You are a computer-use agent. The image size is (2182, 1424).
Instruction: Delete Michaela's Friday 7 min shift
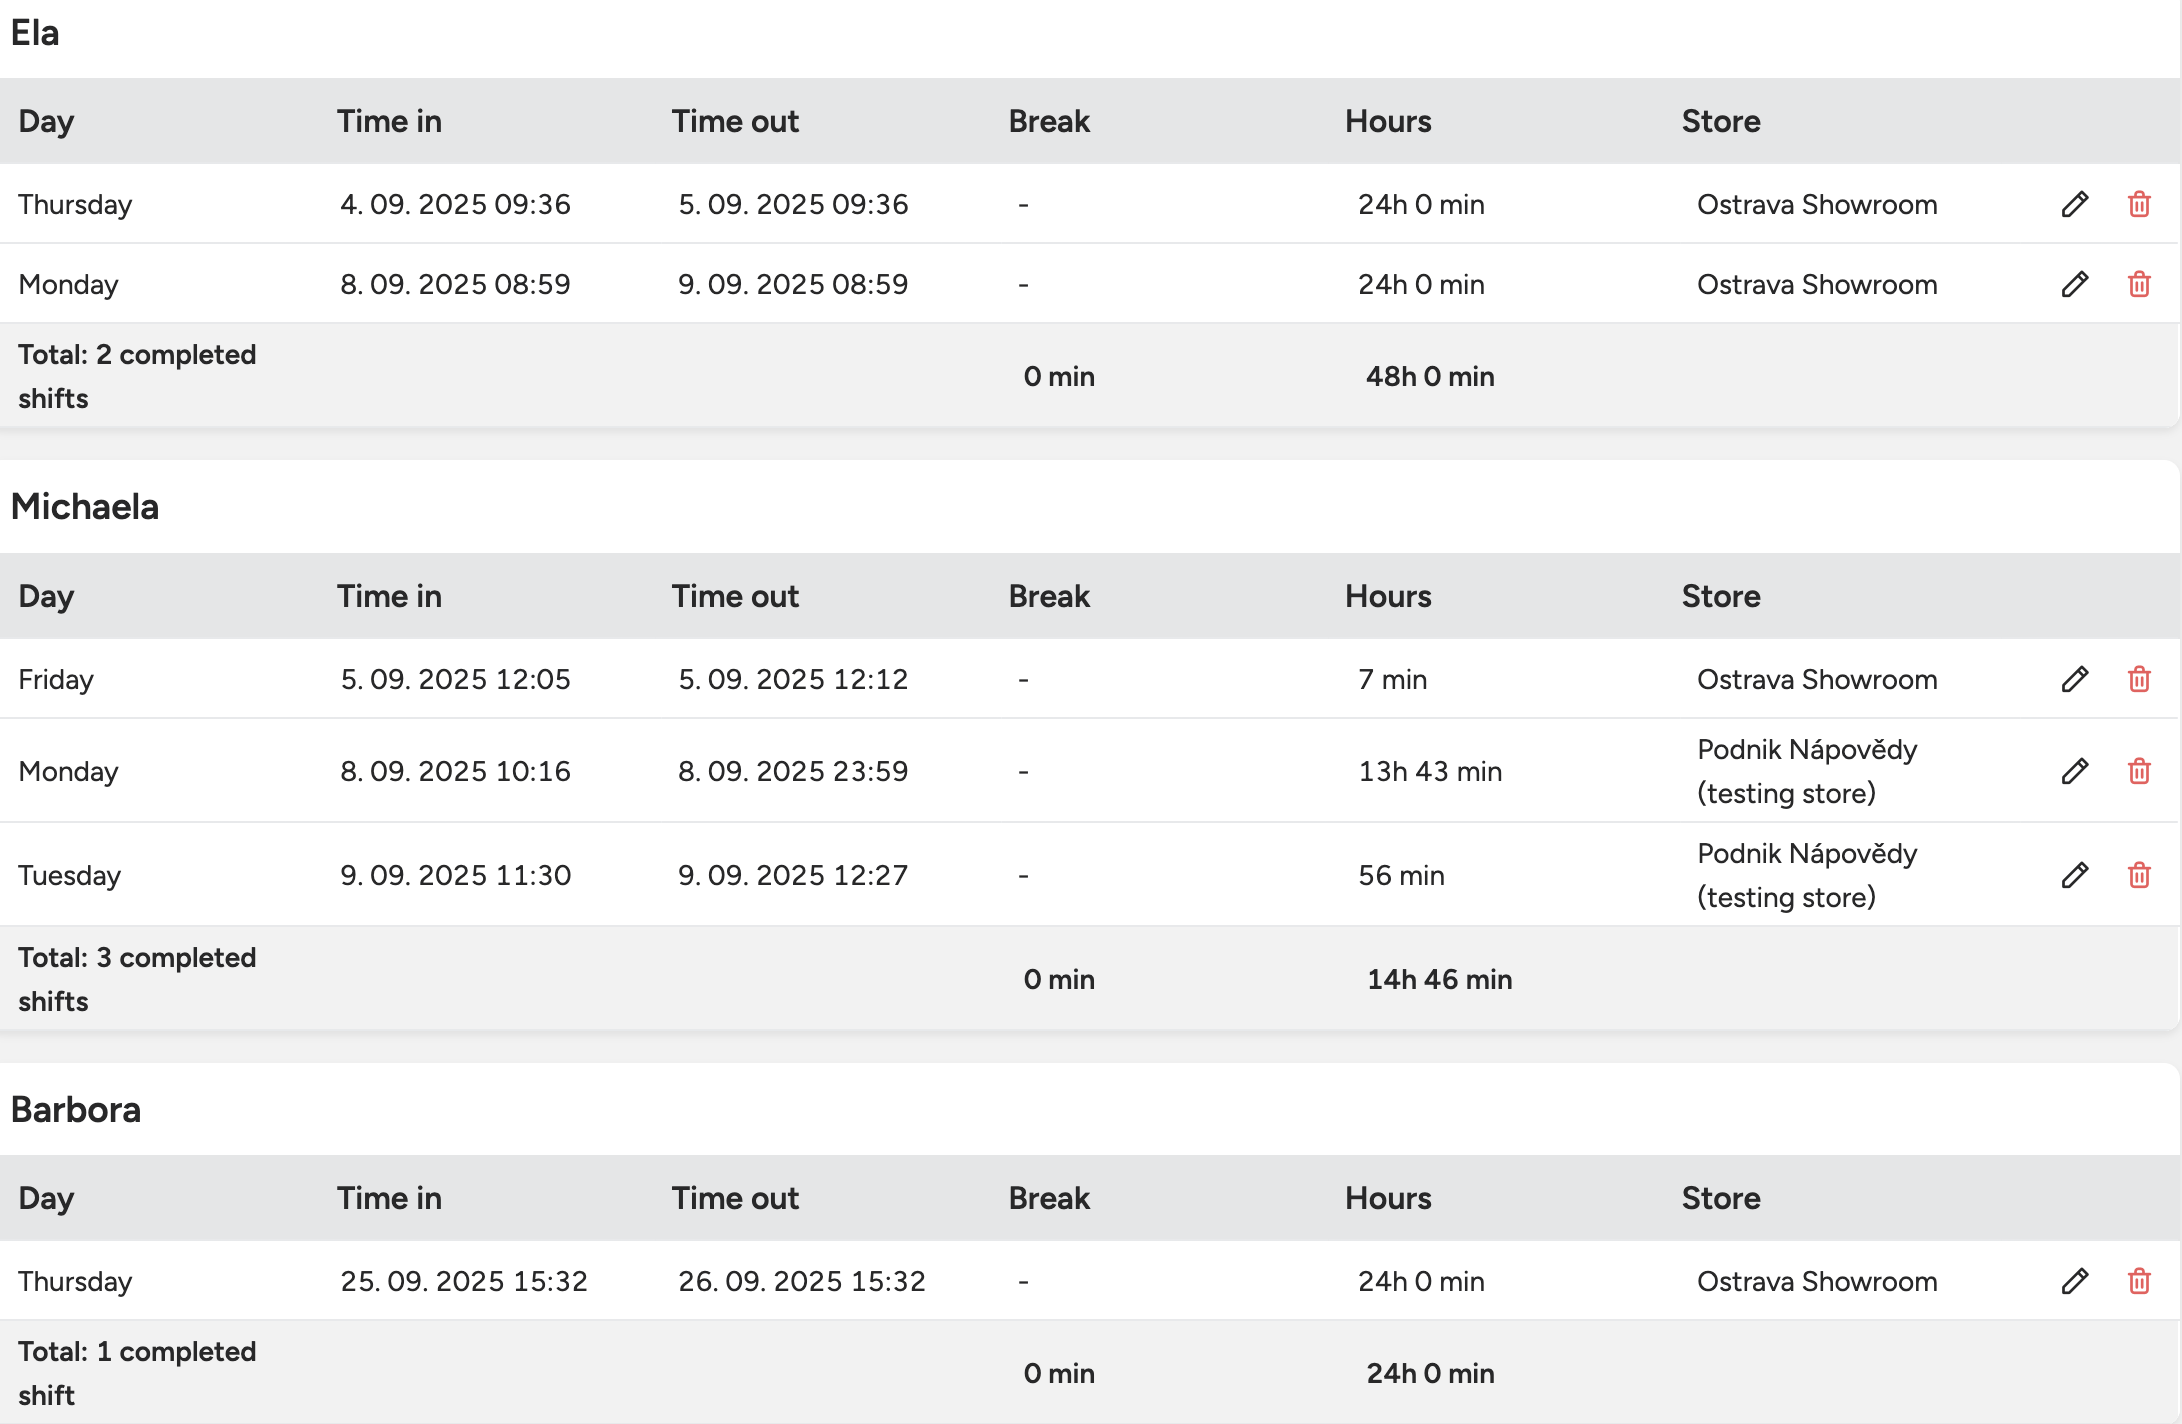click(x=2139, y=679)
